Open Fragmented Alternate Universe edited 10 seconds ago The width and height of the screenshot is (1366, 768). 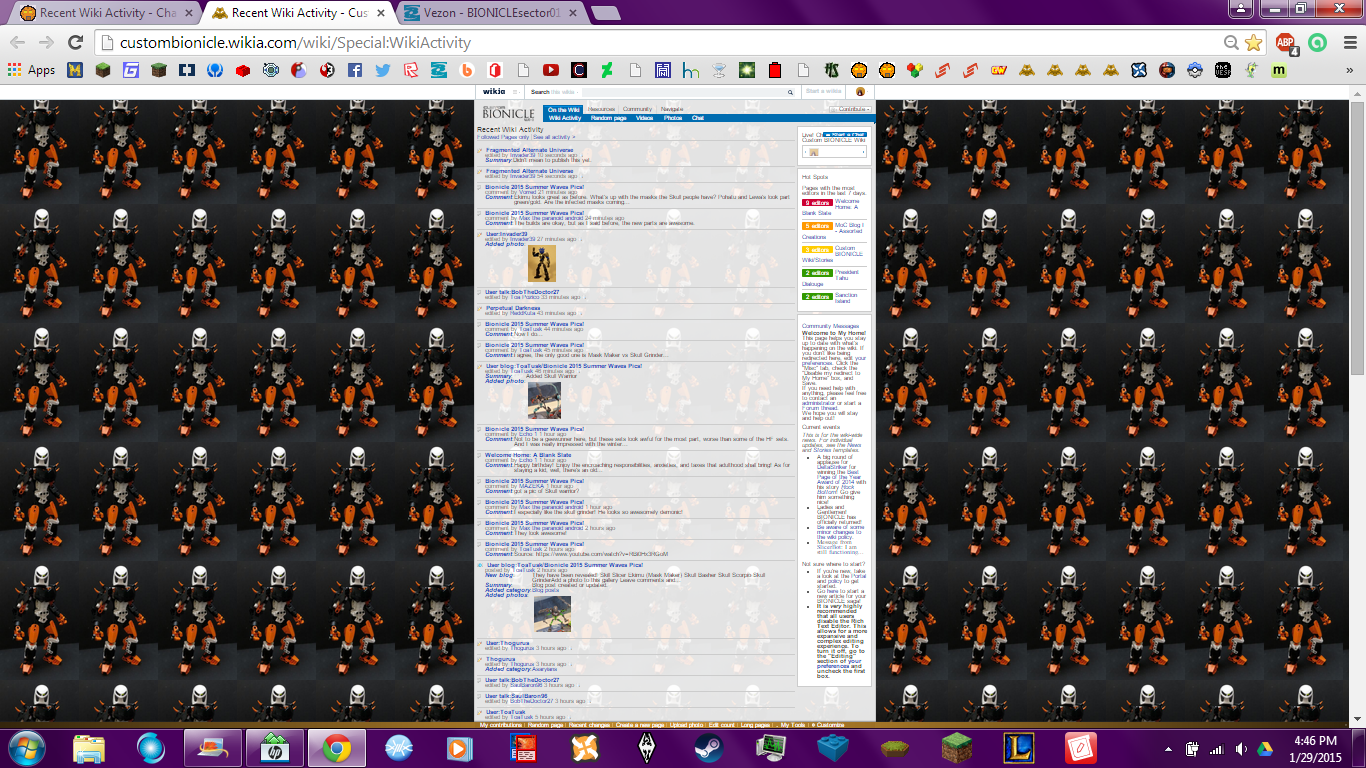tap(530, 150)
